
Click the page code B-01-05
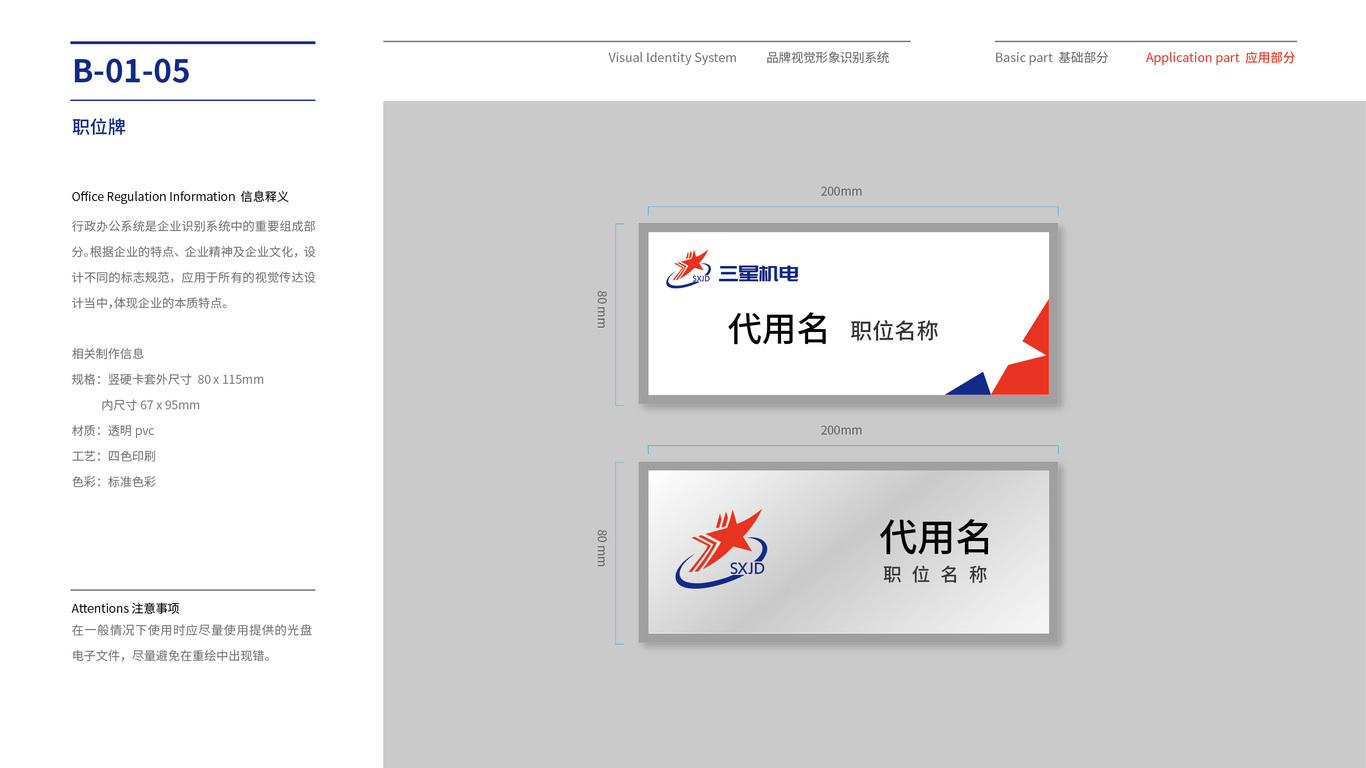(131, 71)
